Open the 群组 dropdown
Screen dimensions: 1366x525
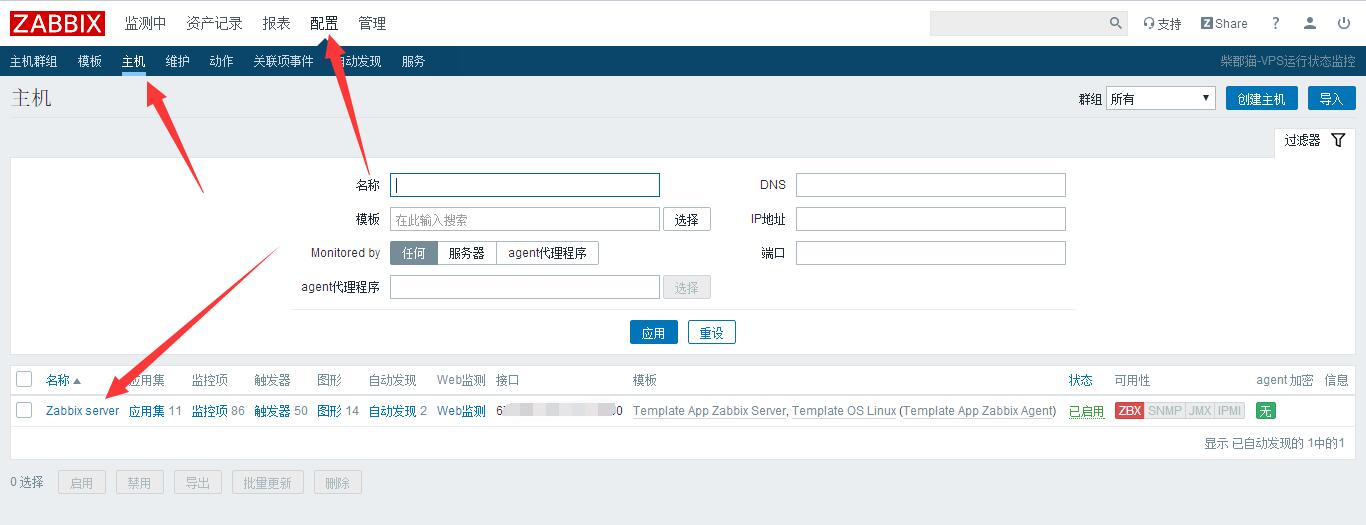click(1161, 98)
